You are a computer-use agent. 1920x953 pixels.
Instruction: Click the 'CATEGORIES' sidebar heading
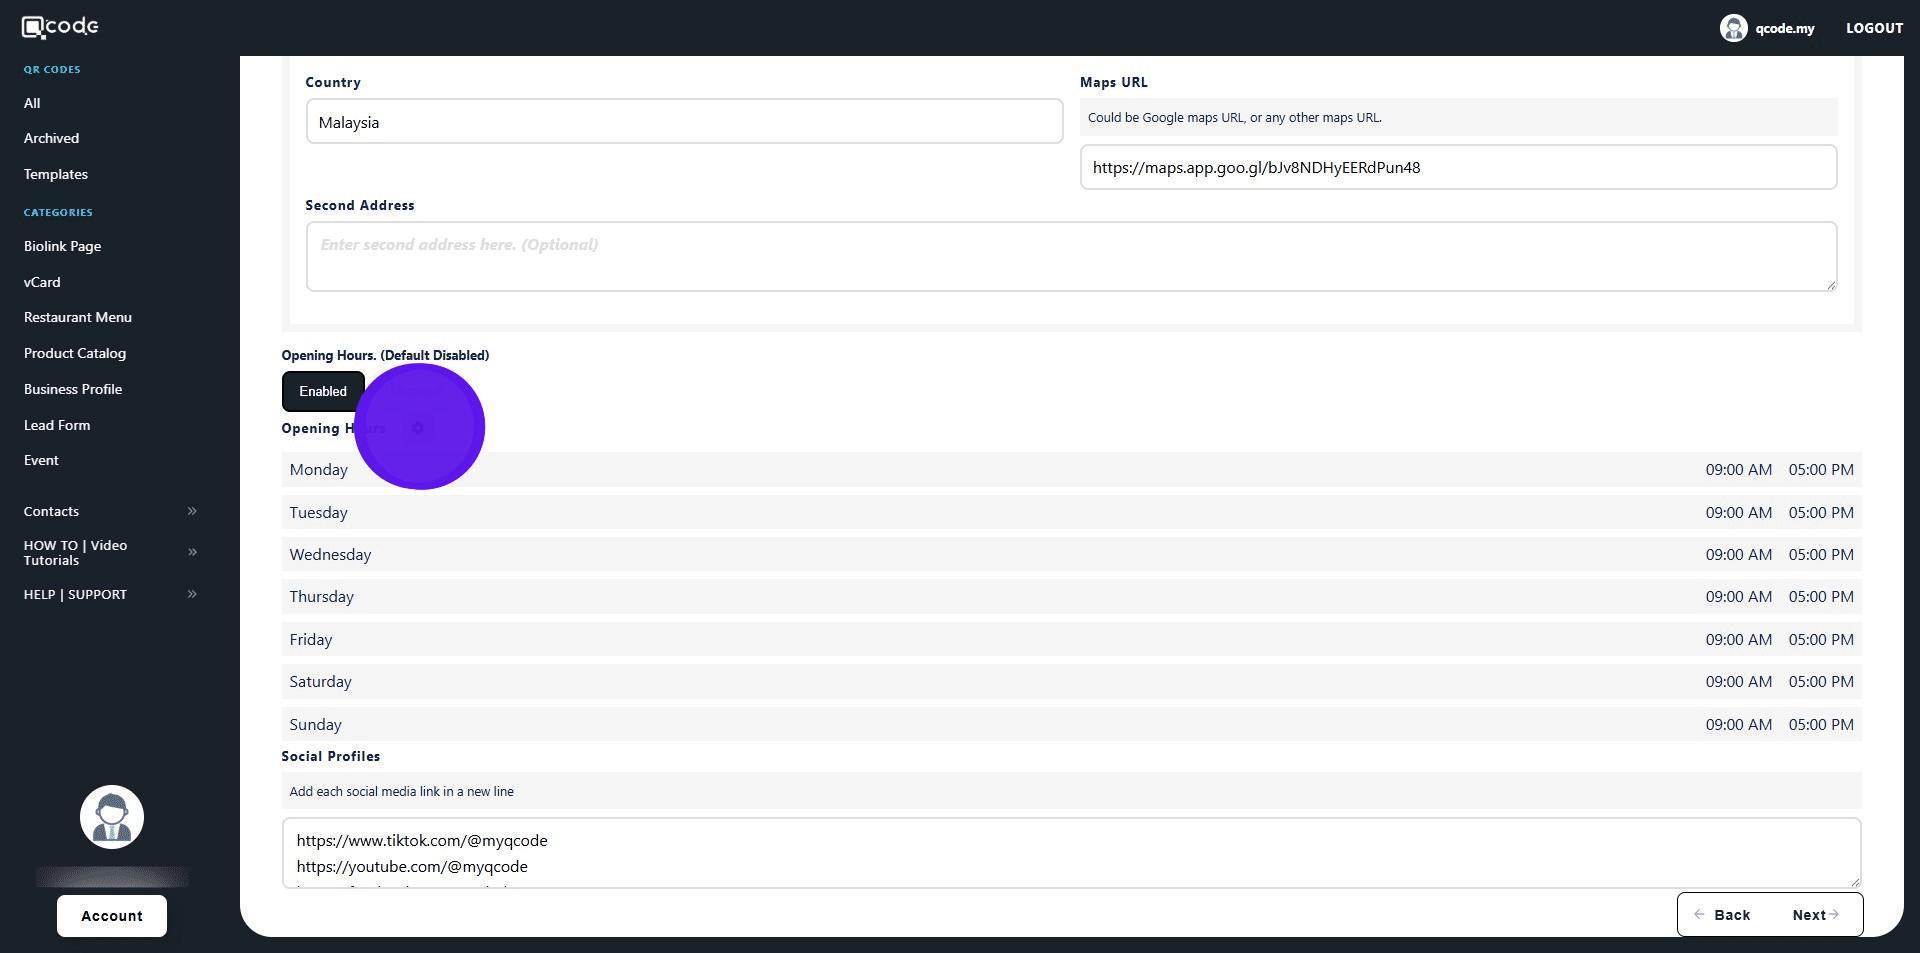coord(58,212)
